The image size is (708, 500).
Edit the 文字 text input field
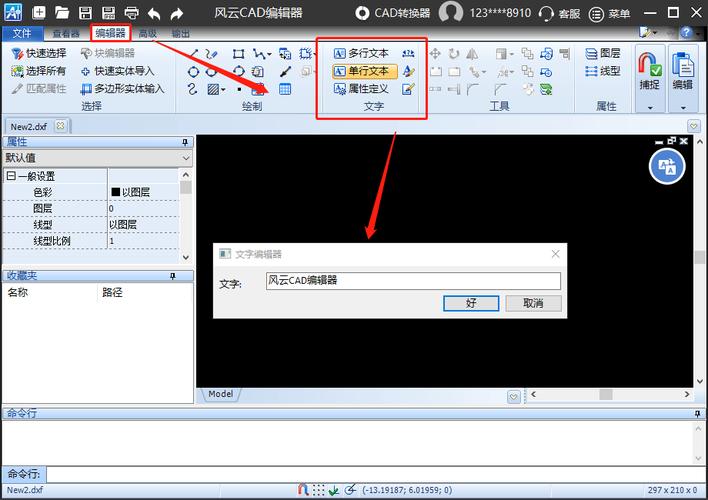413,280
